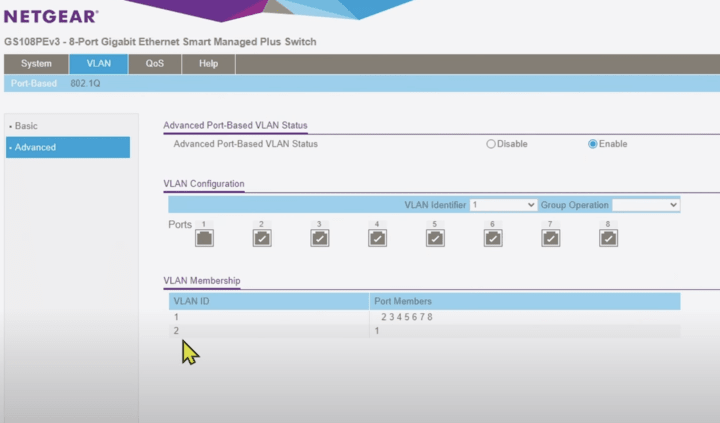
Task: Open the Help tab
Action: click(208, 64)
